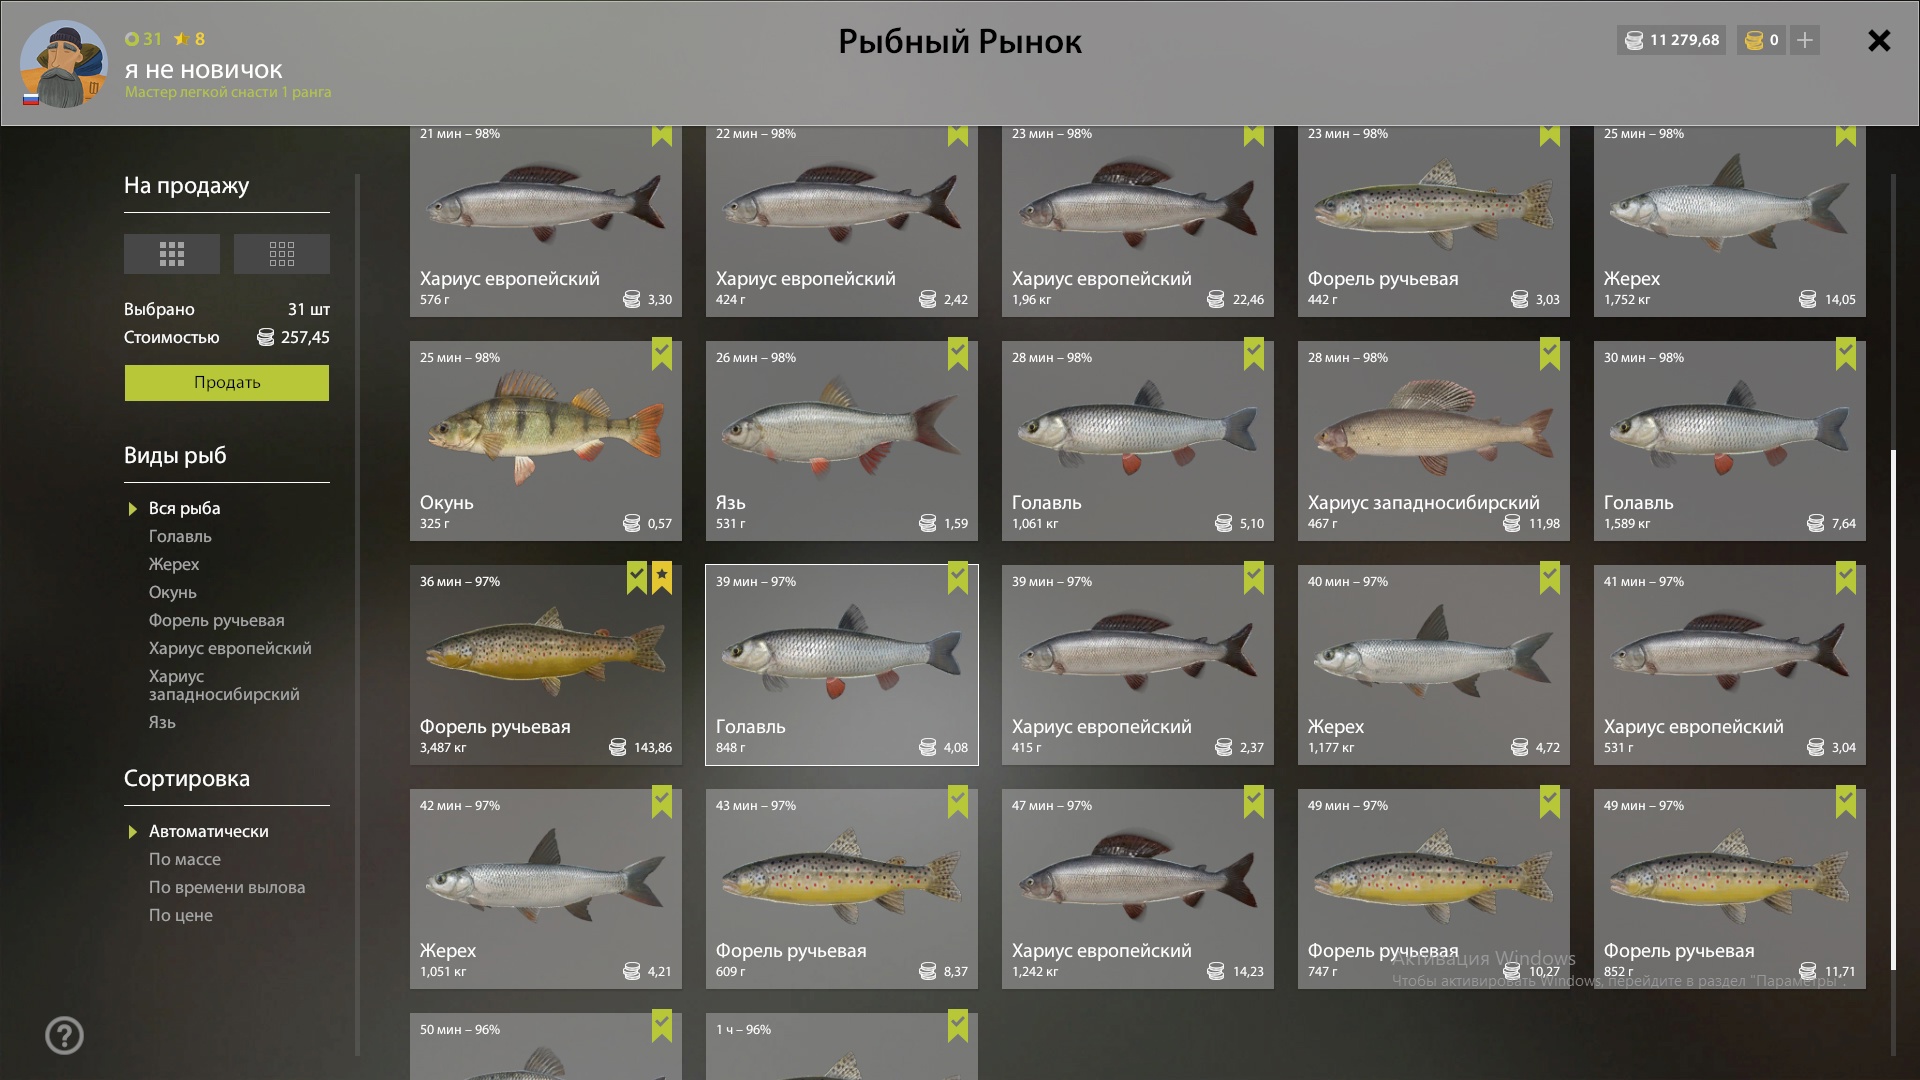Viewport: 1920px width, 1080px height.
Task: Toggle the checkmark on Язь 531 г card
Action: pos(958,354)
